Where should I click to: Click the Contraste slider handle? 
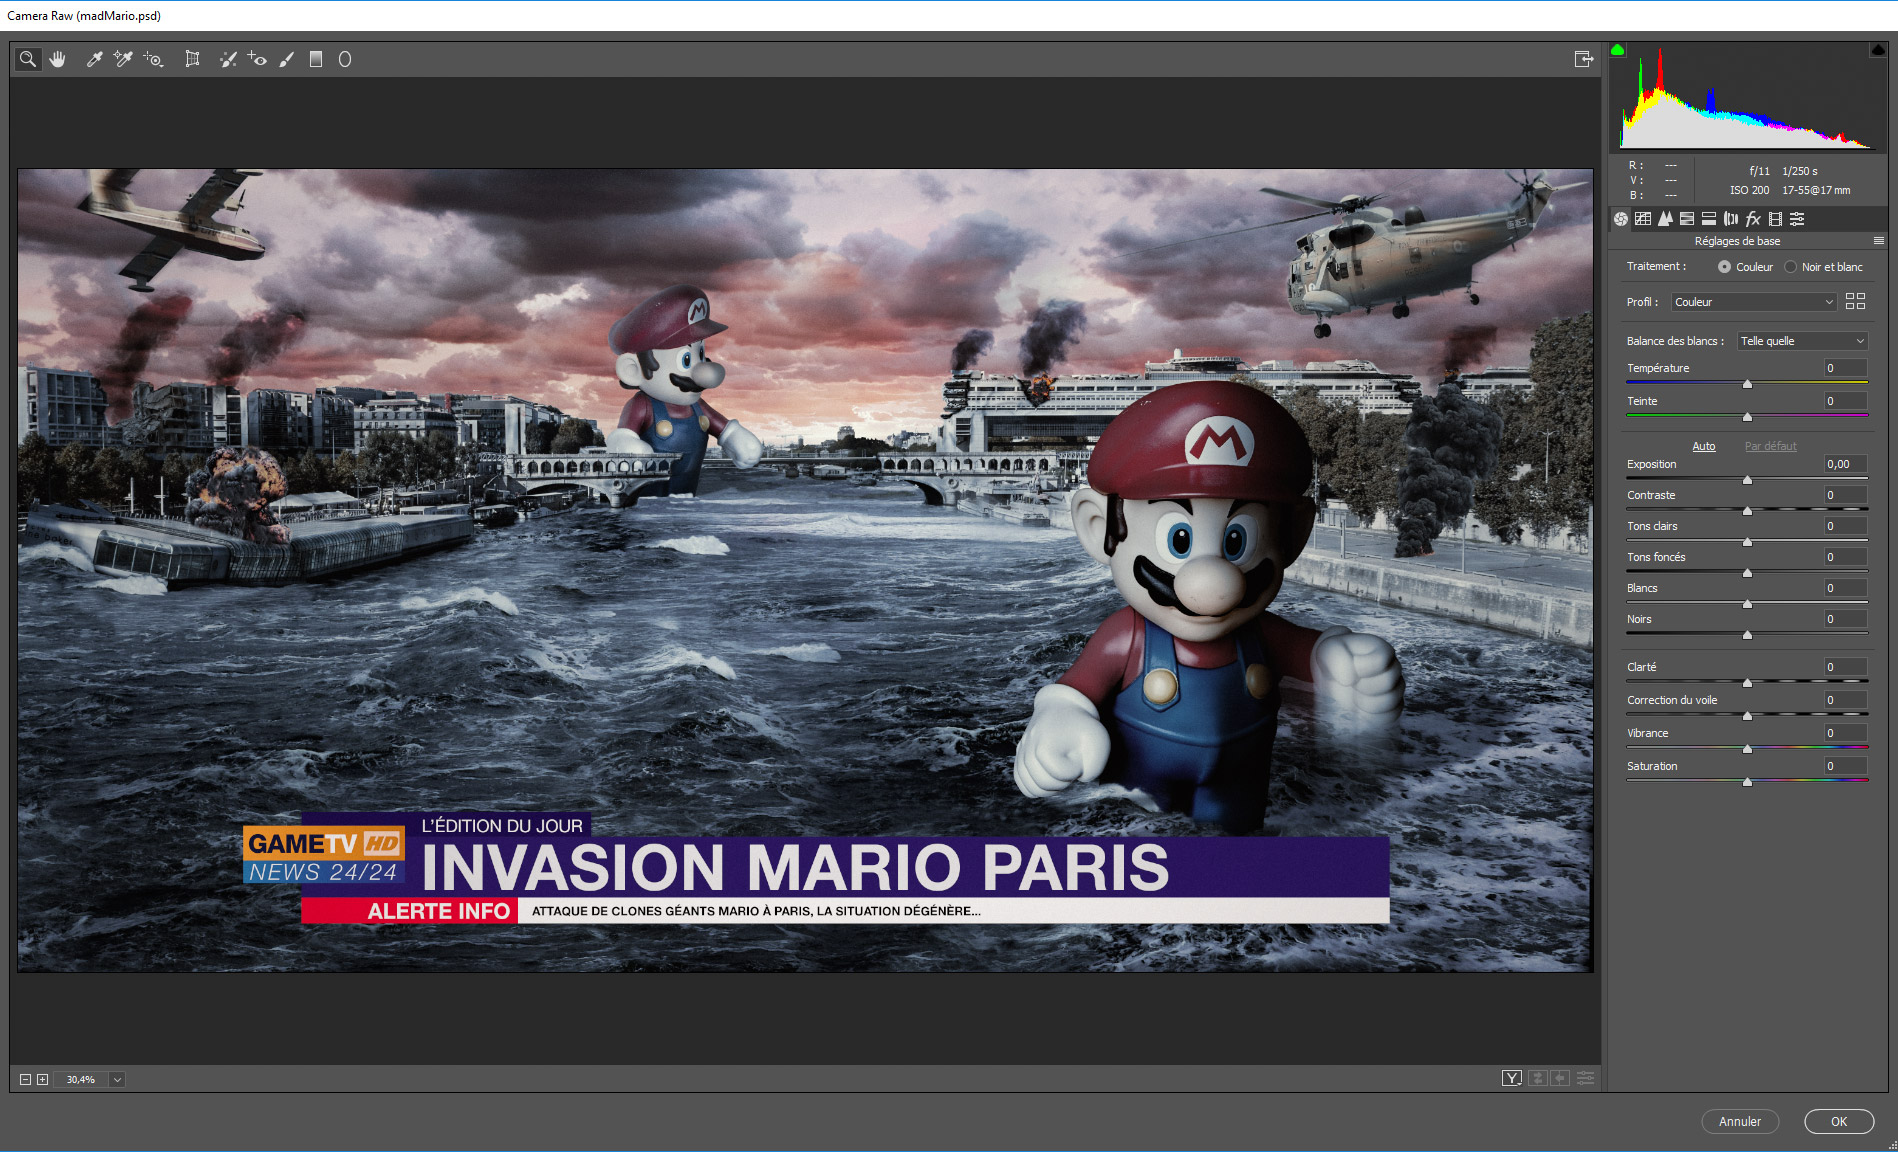pos(1748,511)
